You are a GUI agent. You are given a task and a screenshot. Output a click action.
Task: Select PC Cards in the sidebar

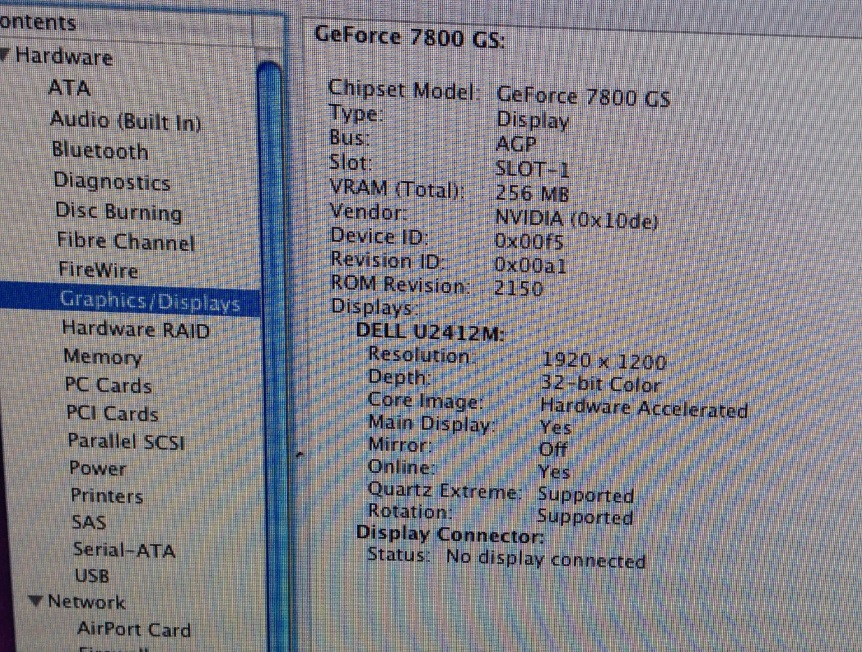click(108, 385)
